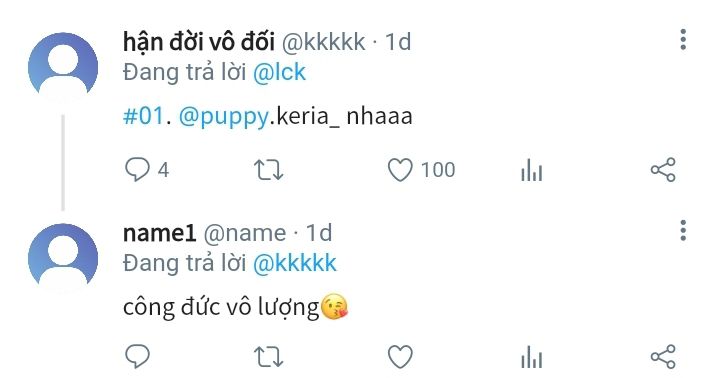Open the #01 hashtag

tap(143, 116)
